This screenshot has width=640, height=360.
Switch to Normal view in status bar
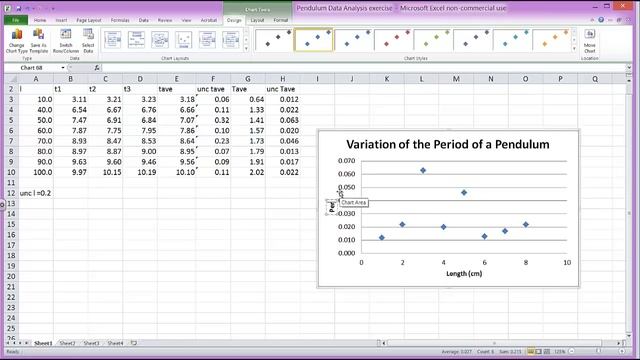[x=531, y=351]
